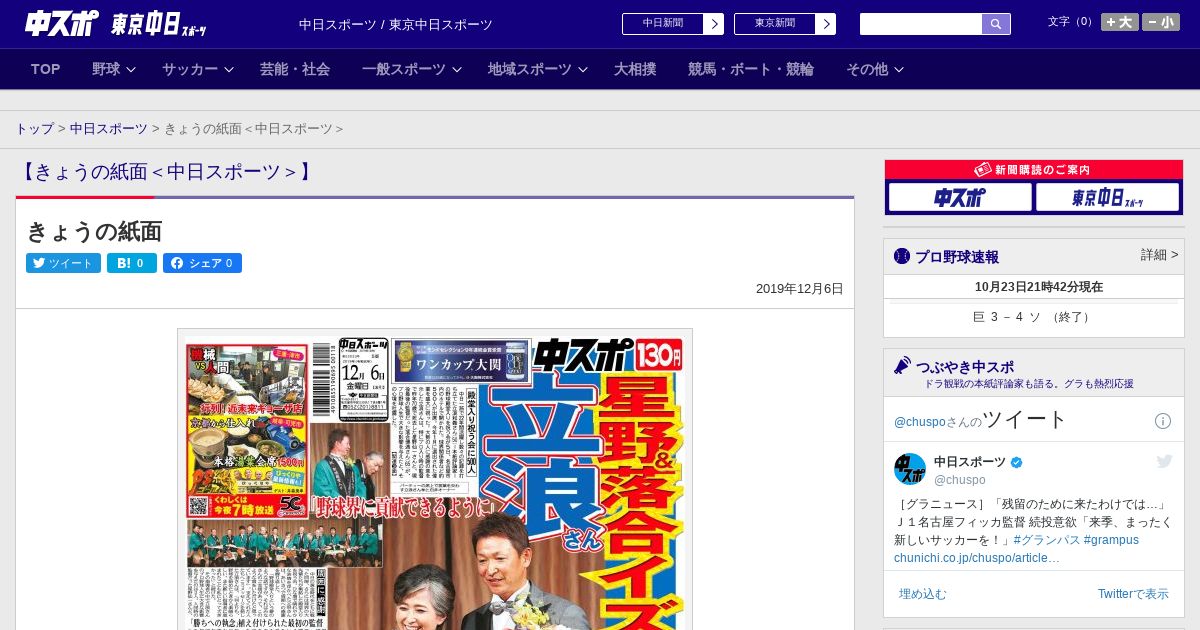Click the Twitter bird icon in tweet
The width and height of the screenshot is (1200, 630).
(1164, 461)
